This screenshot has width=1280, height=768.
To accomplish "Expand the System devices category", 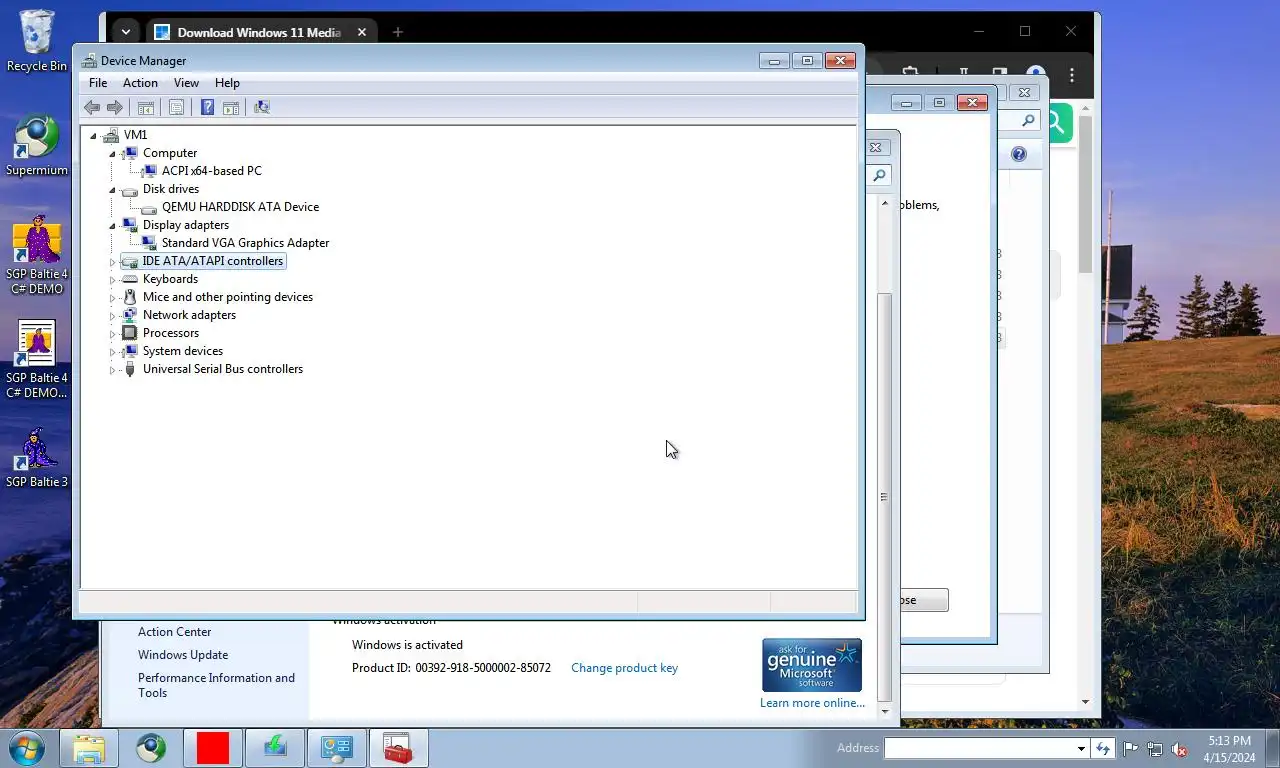I will (x=112, y=351).
